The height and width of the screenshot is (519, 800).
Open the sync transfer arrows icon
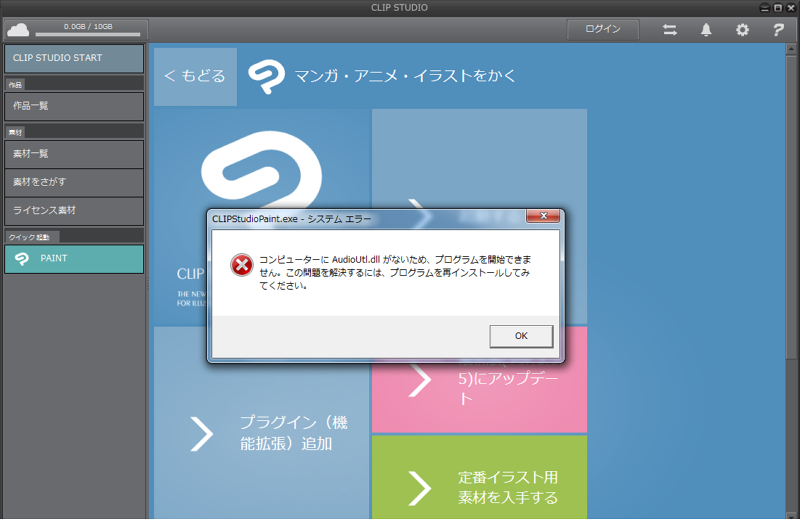670,30
